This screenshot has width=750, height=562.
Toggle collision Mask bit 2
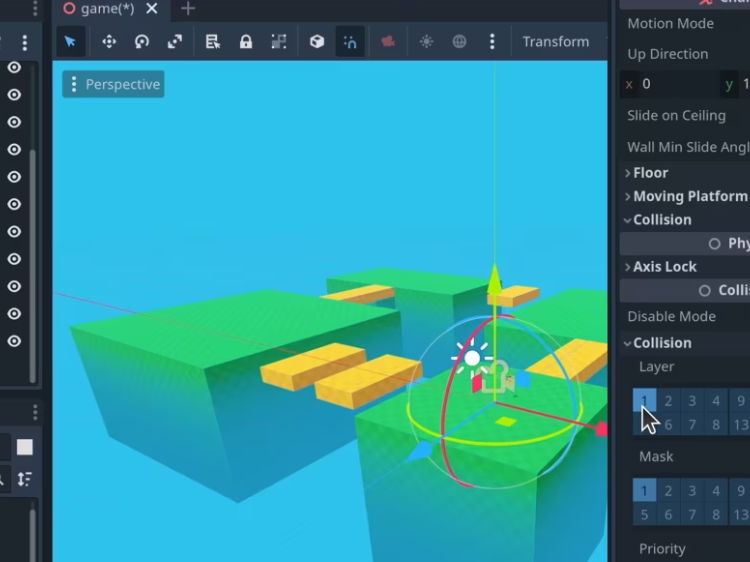(668, 490)
